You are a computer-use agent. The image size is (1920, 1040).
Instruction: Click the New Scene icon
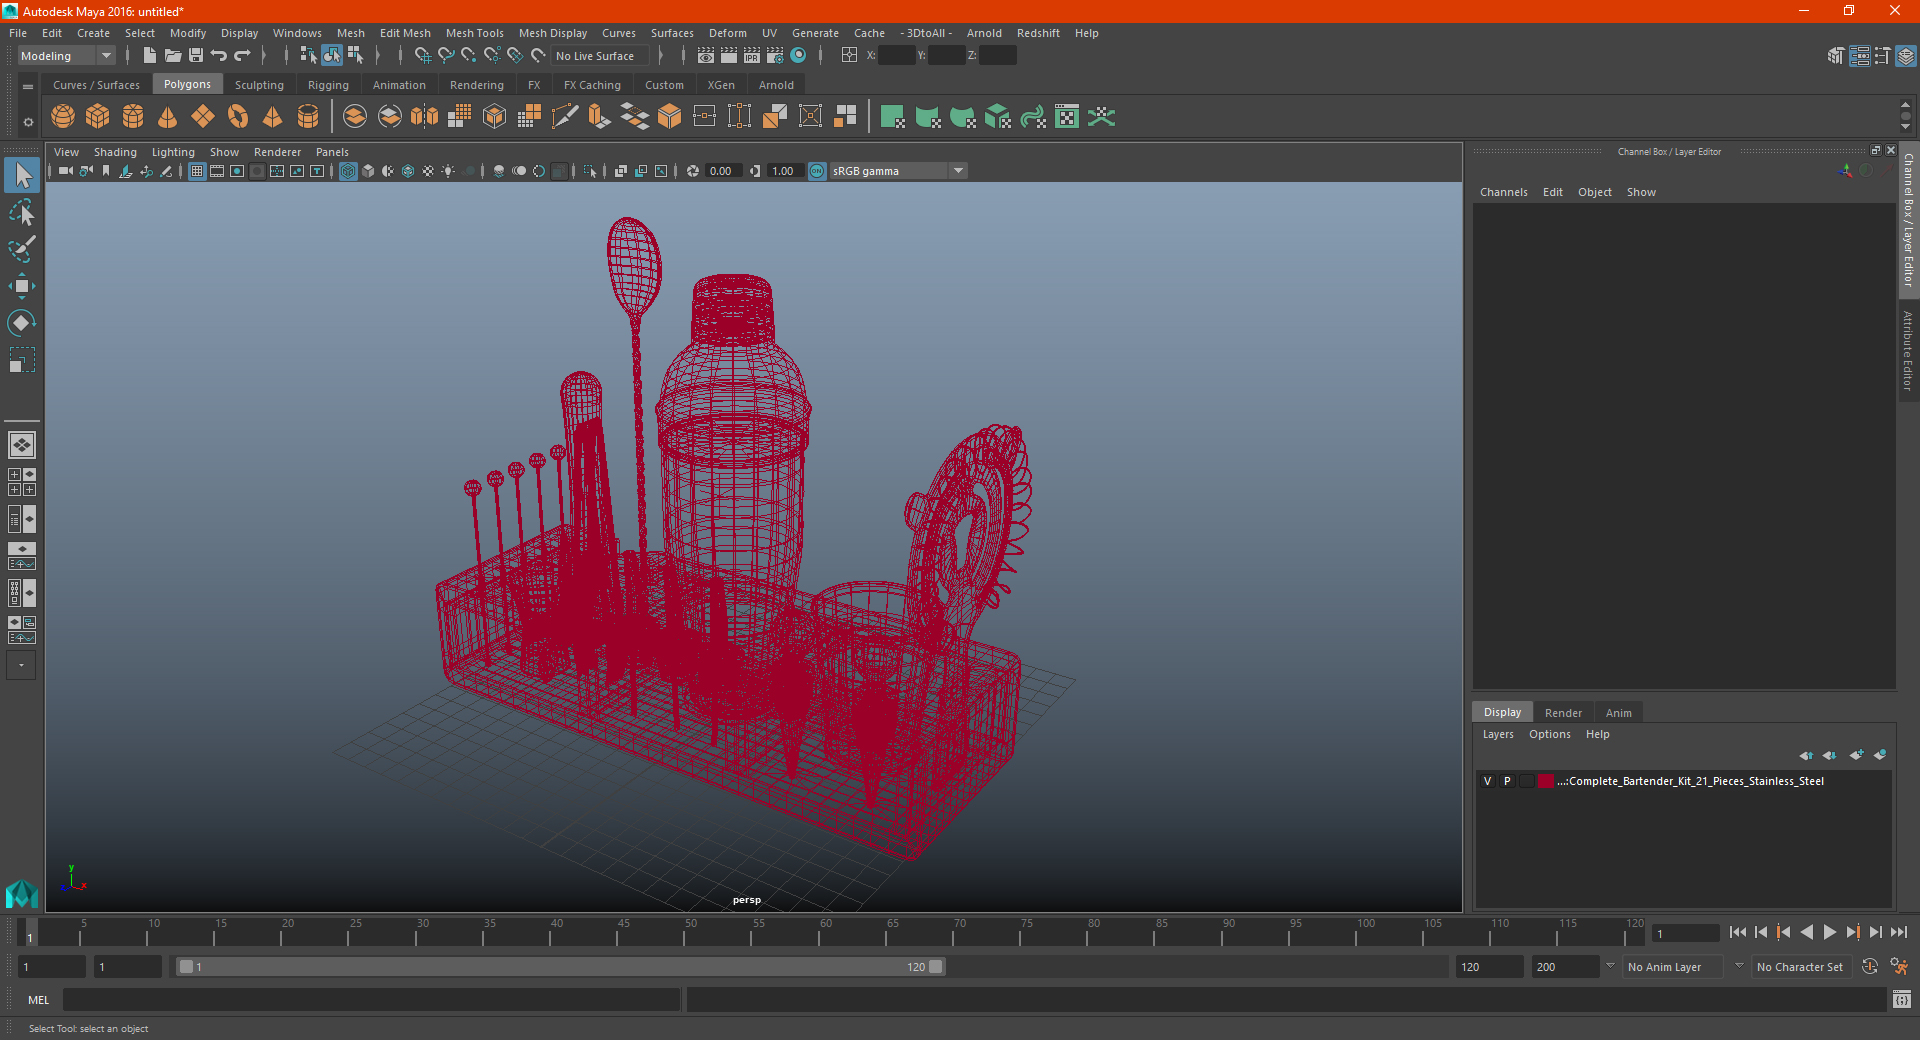(150, 56)
